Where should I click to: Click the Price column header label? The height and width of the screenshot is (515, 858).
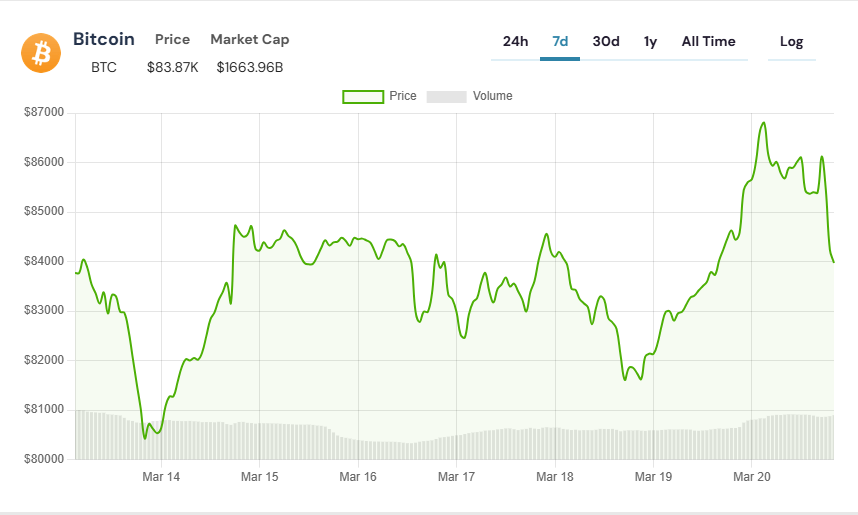[172, 39]
